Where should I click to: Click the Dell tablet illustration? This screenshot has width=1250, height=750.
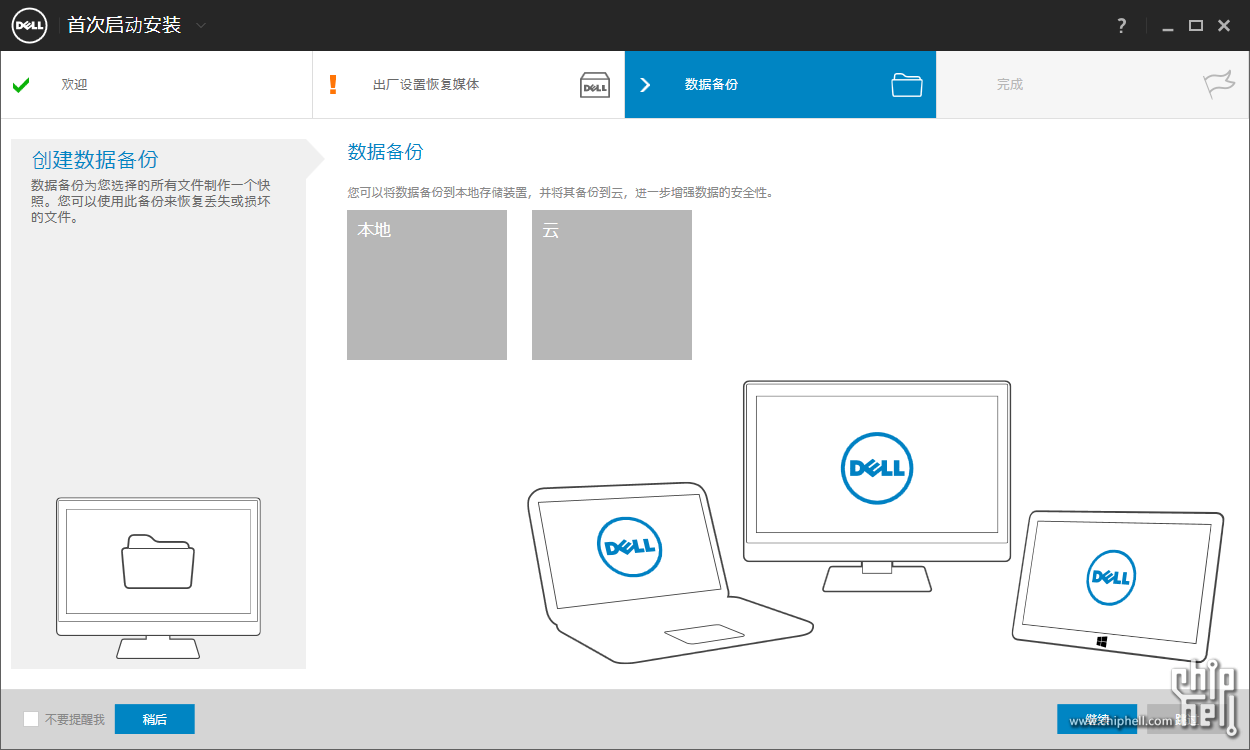[x=1117, y=585]
